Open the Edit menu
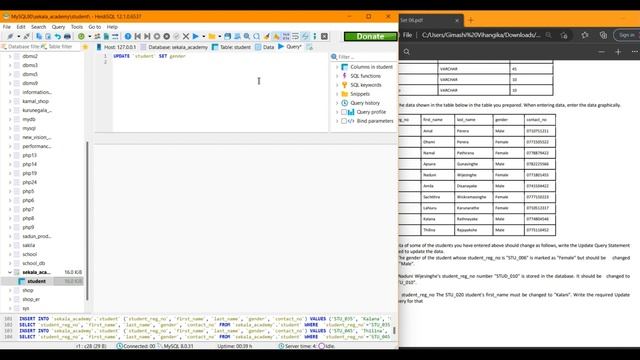Screen dimensions: 640x360 click(x=21, y=27)
